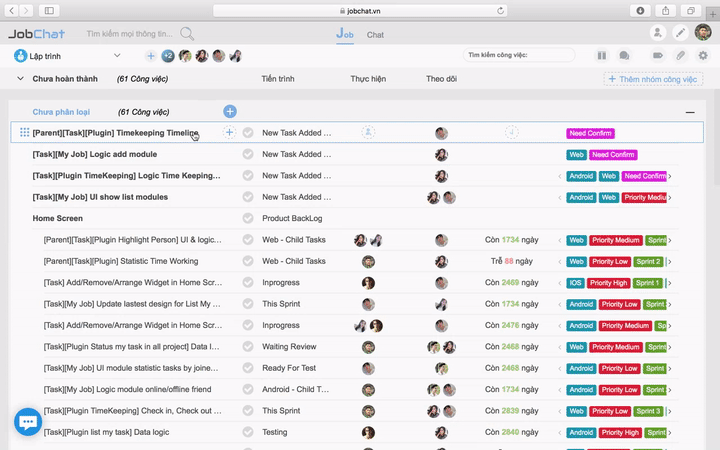Viewport: 720px width, 450px height.
Task: Toggle completion check for Logic add module task
Action: click(x=248, y=154)
